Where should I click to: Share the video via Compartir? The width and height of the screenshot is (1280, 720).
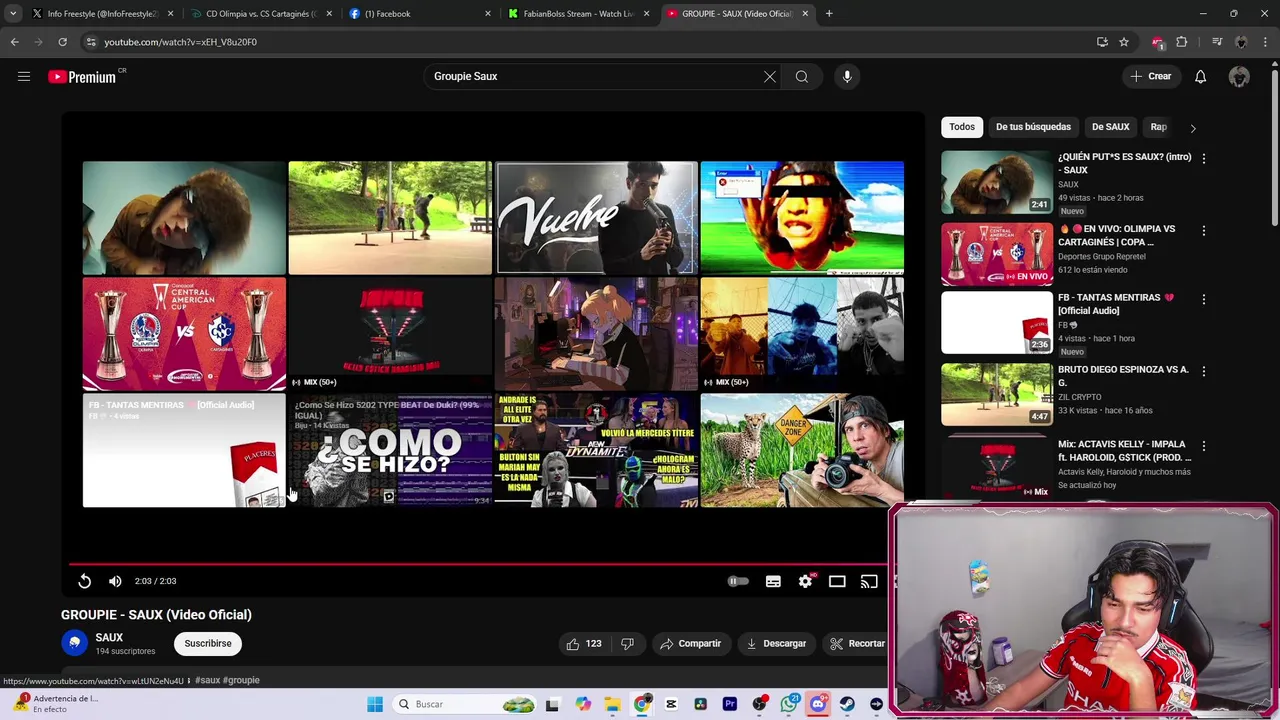point(690,643)
